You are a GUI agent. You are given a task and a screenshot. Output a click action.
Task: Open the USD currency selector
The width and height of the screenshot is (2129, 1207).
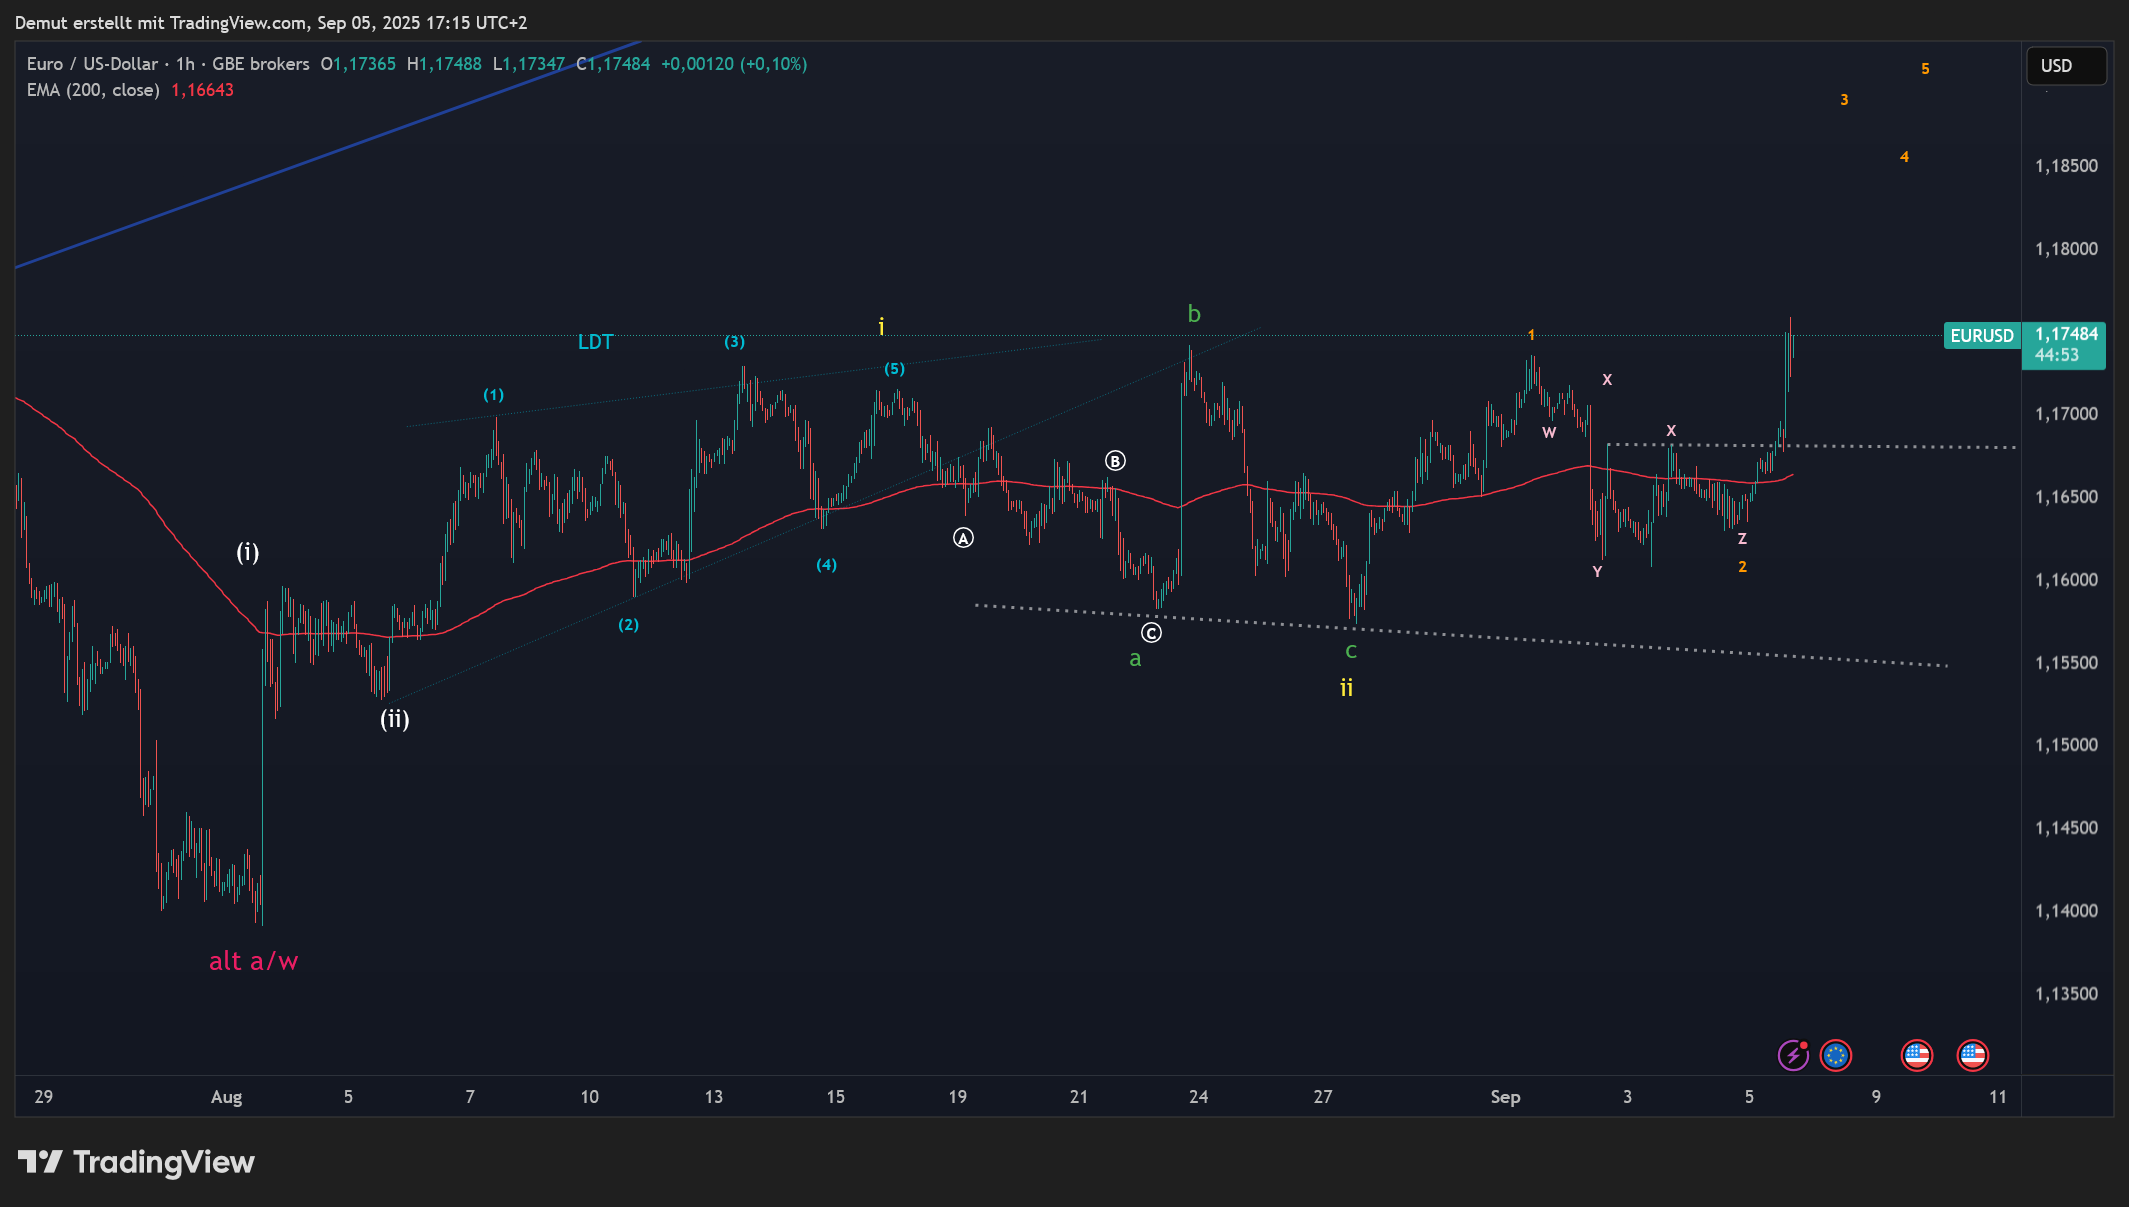point(2065,66)
